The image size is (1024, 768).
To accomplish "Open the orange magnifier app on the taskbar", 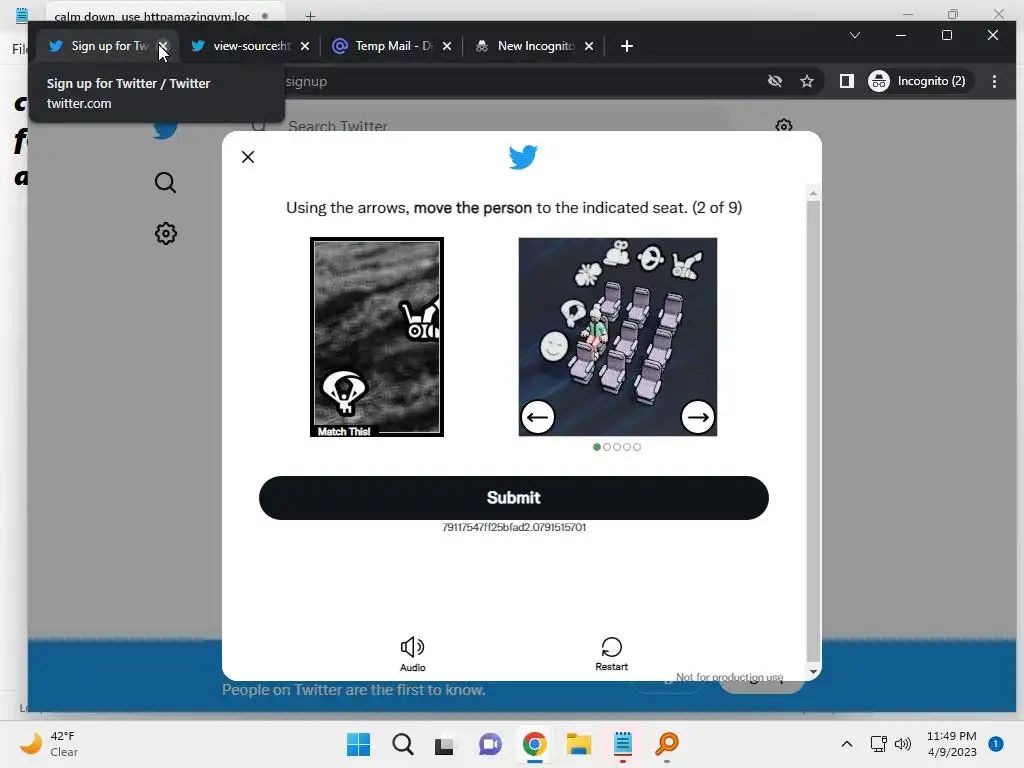I will coord(667,744).
